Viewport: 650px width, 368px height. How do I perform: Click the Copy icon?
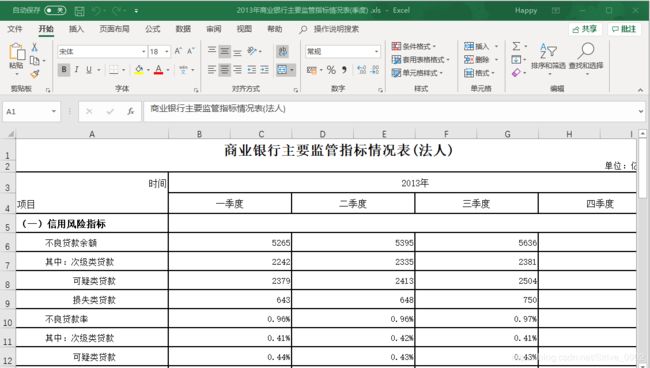[x=35, y=61]
